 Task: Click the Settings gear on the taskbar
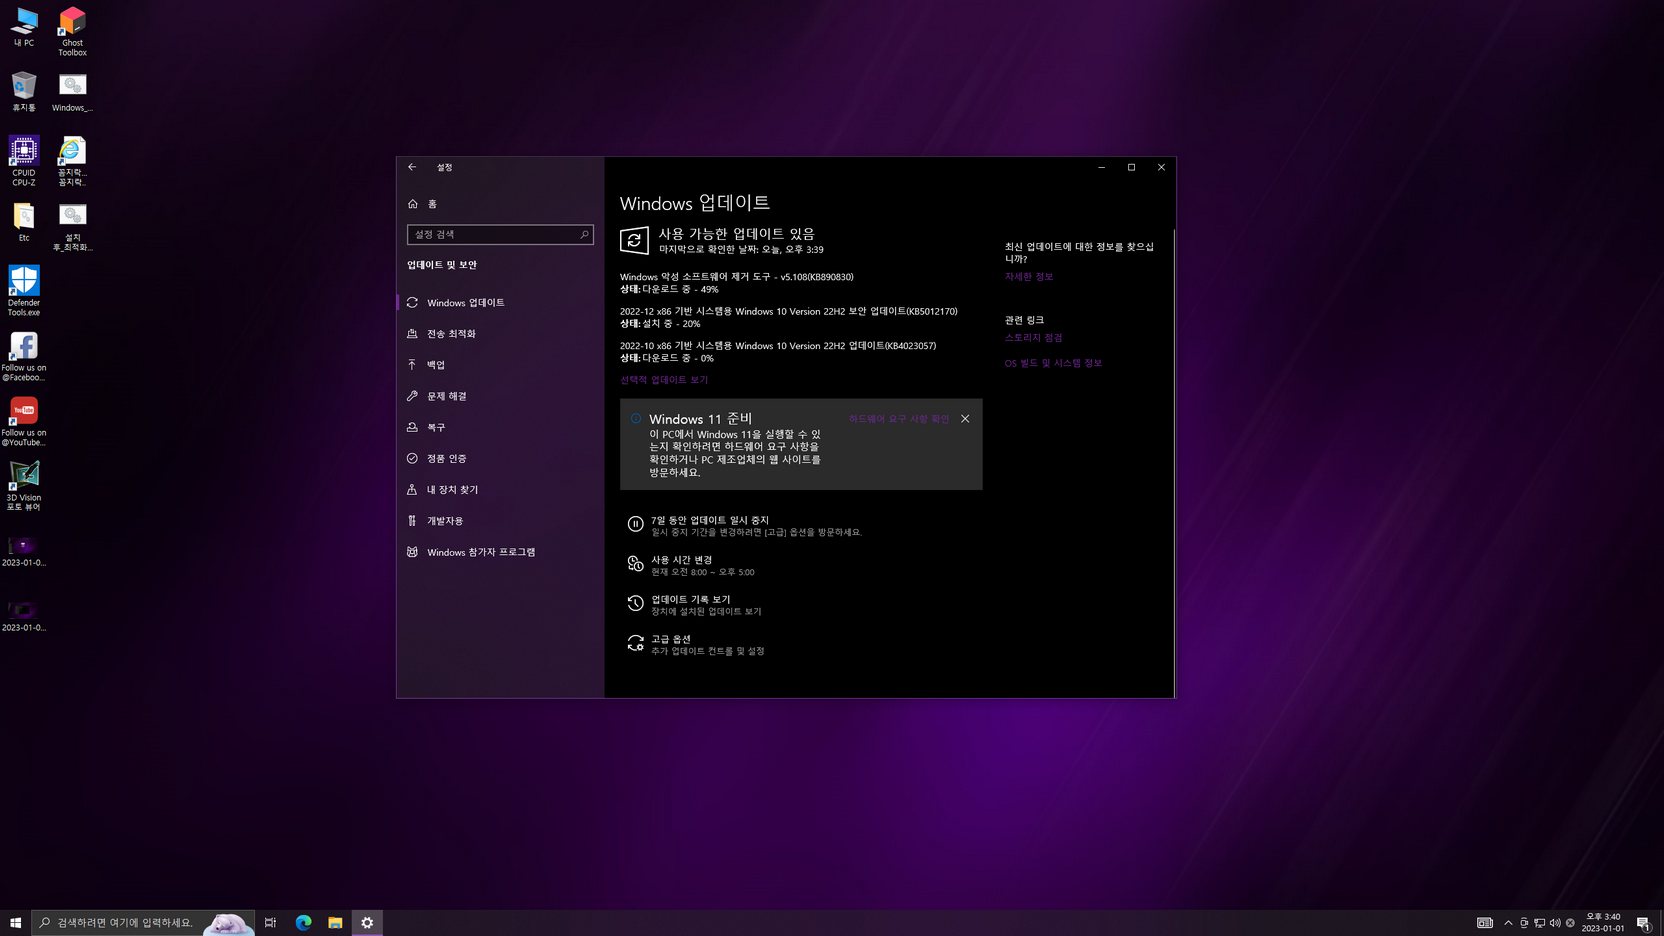pyautogui.click(x=367, y=923)
